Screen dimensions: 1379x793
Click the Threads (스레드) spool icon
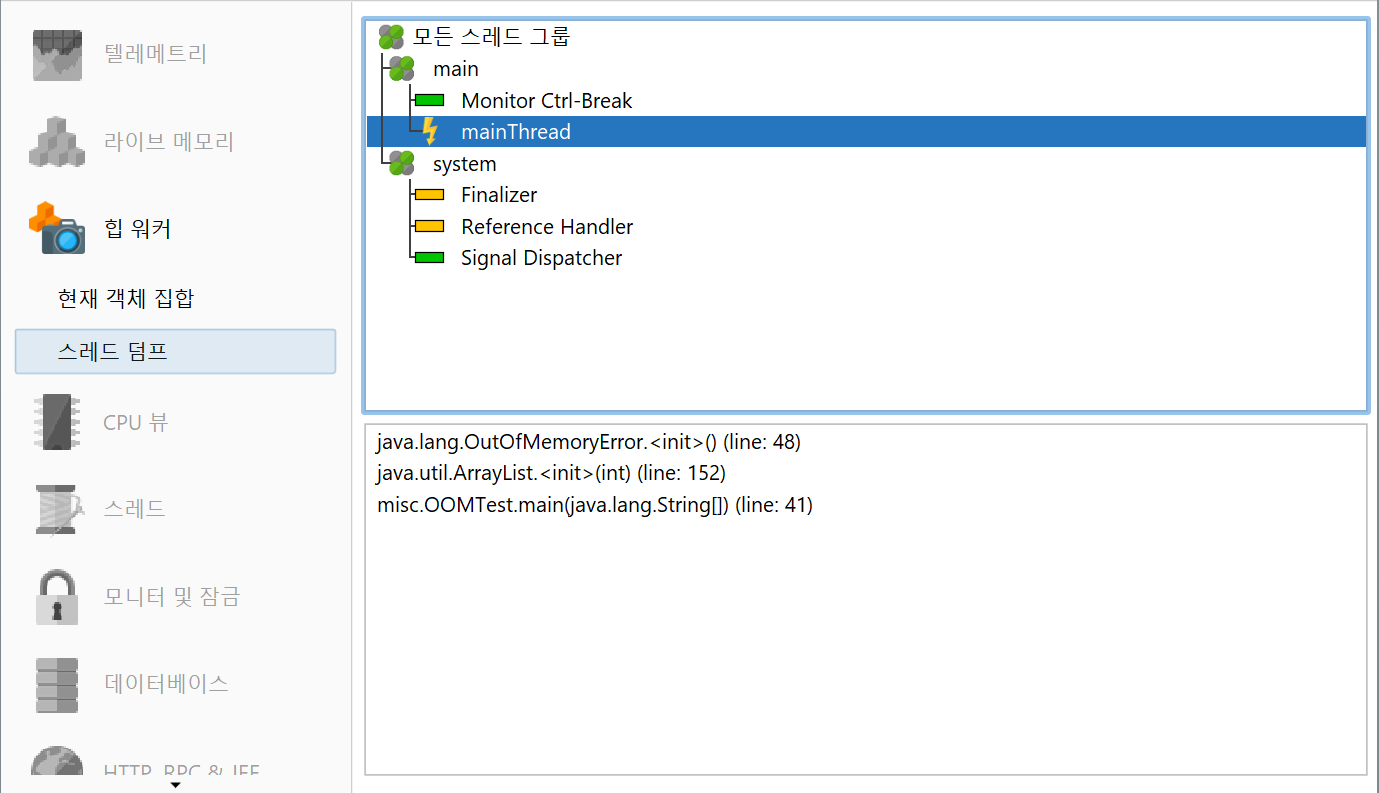(57, 509)
